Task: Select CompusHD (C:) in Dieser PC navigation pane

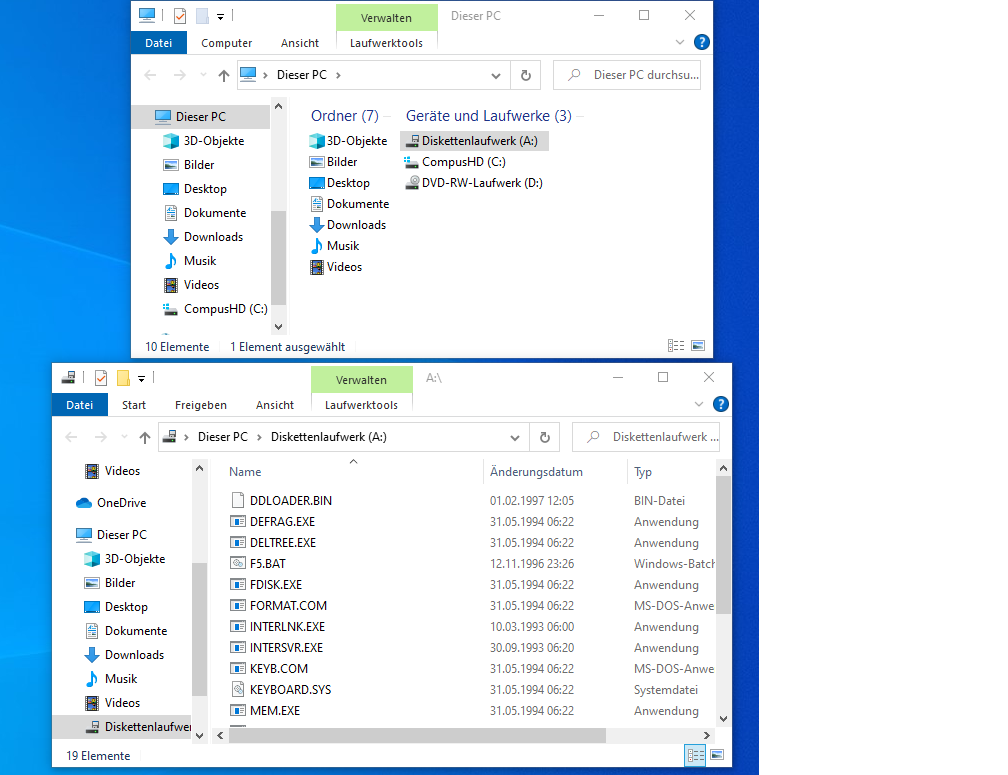Action: click(x=215, y=309)
